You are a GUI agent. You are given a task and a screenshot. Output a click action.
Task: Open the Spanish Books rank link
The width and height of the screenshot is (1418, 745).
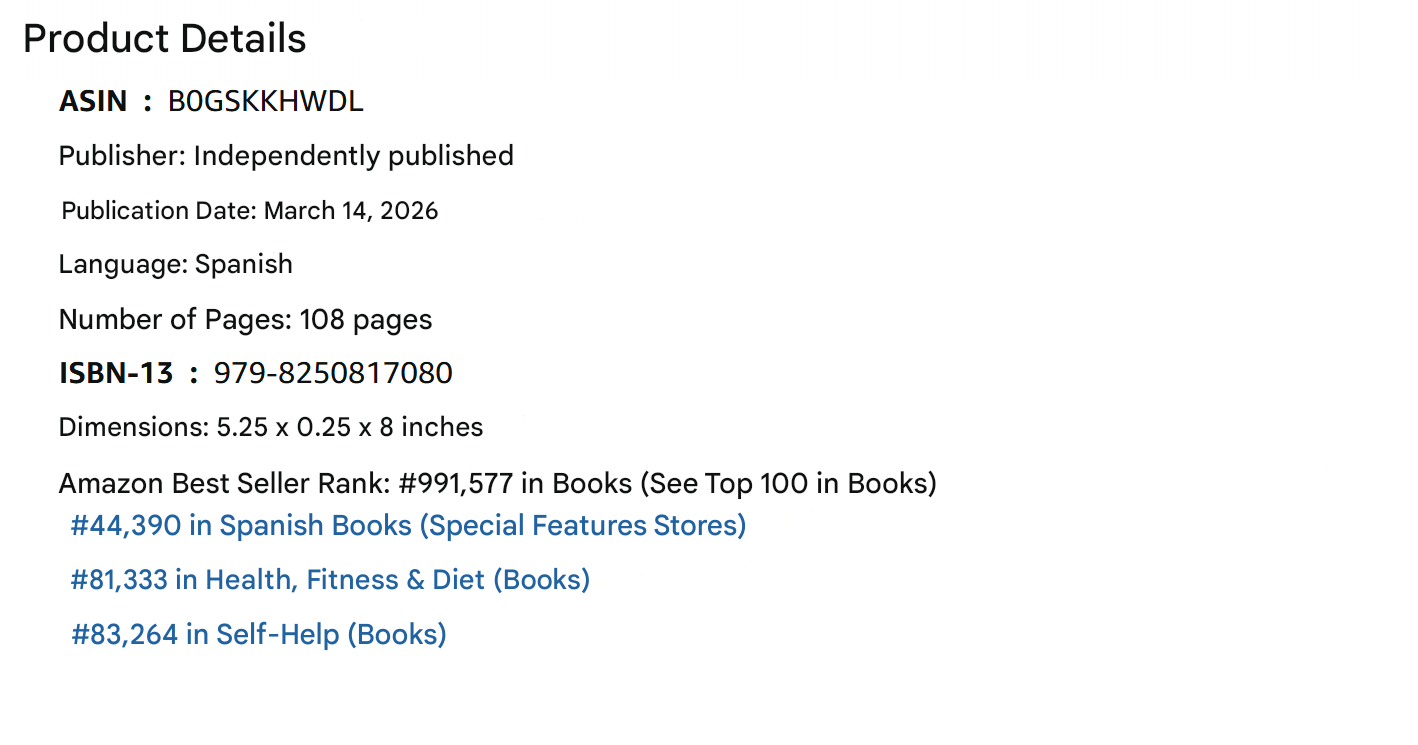coord(408,526)
